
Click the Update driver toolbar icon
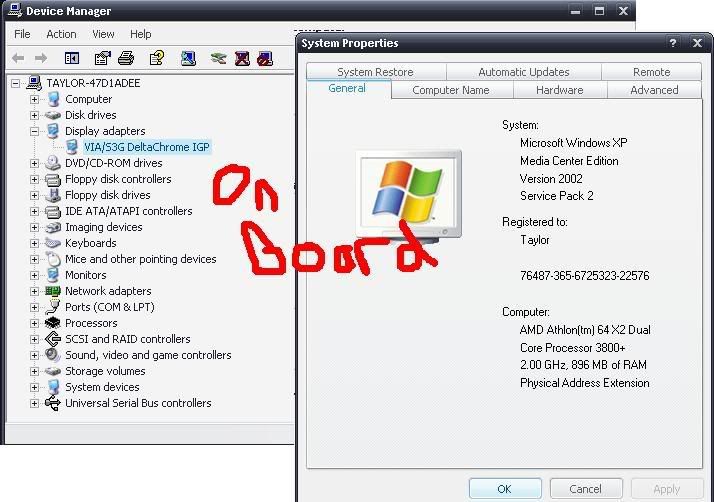click(219, 58)
